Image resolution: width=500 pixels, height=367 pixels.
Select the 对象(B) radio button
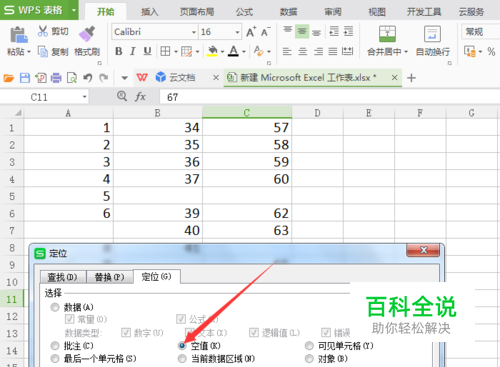tap(309, 359)
